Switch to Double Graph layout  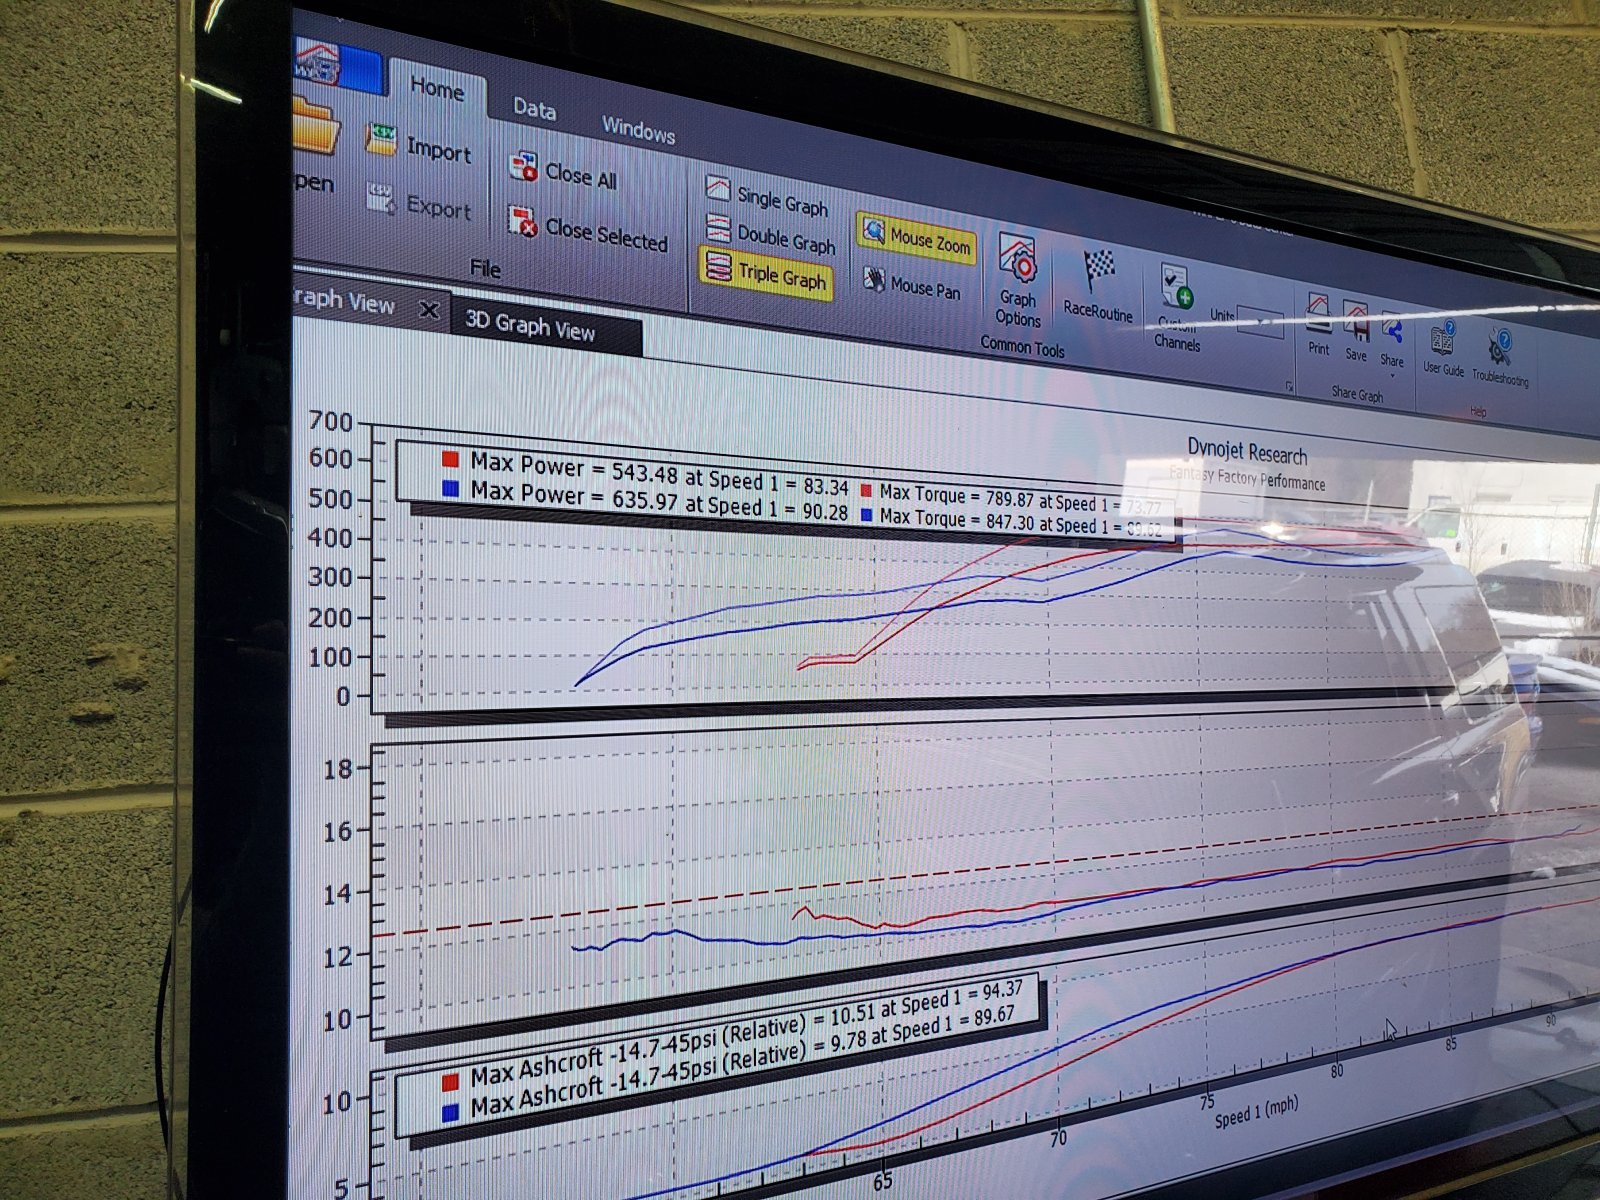[770, 236]
